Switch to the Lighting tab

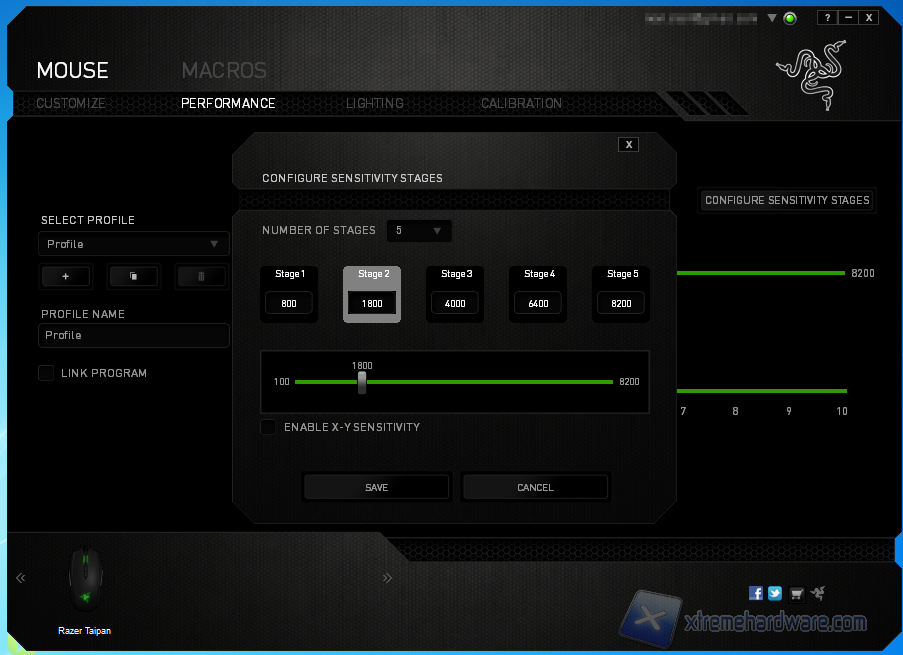point(375,103)
